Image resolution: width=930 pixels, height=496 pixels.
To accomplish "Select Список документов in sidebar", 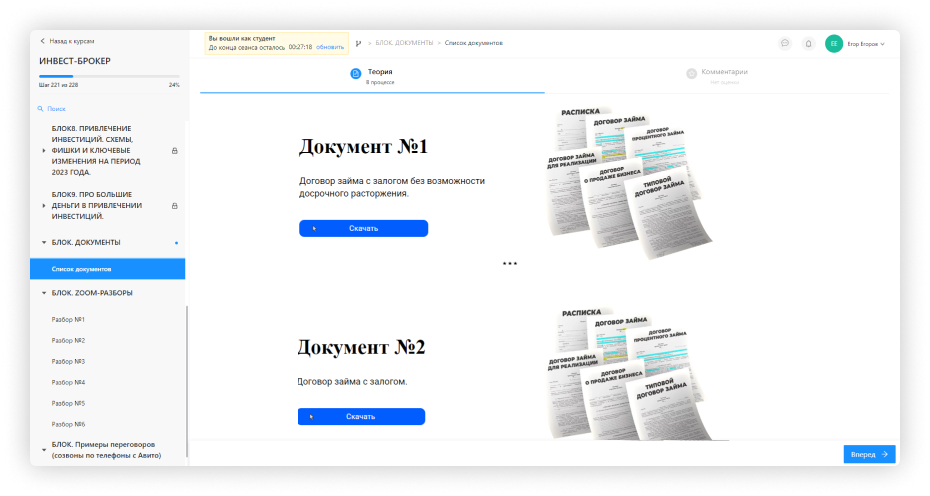I will 107,269.
